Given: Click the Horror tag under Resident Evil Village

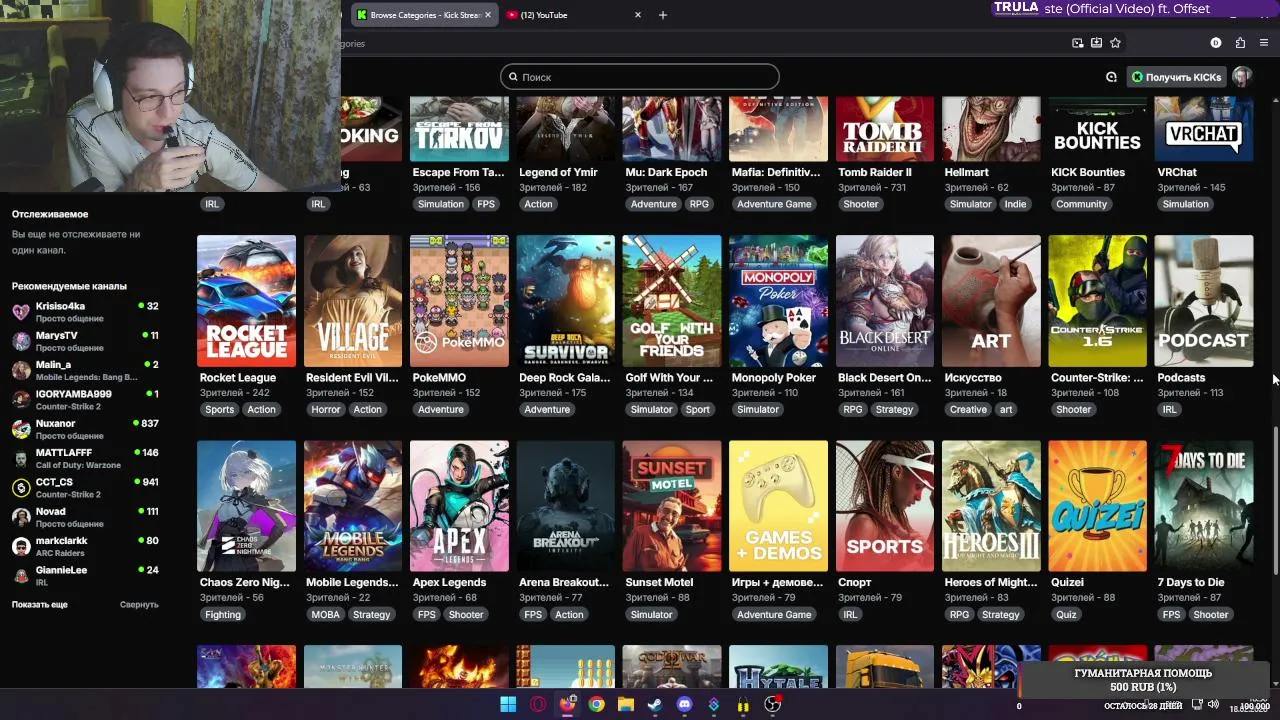Looking at the screenshot, I should pyautogui.click(x=326, y=409).
